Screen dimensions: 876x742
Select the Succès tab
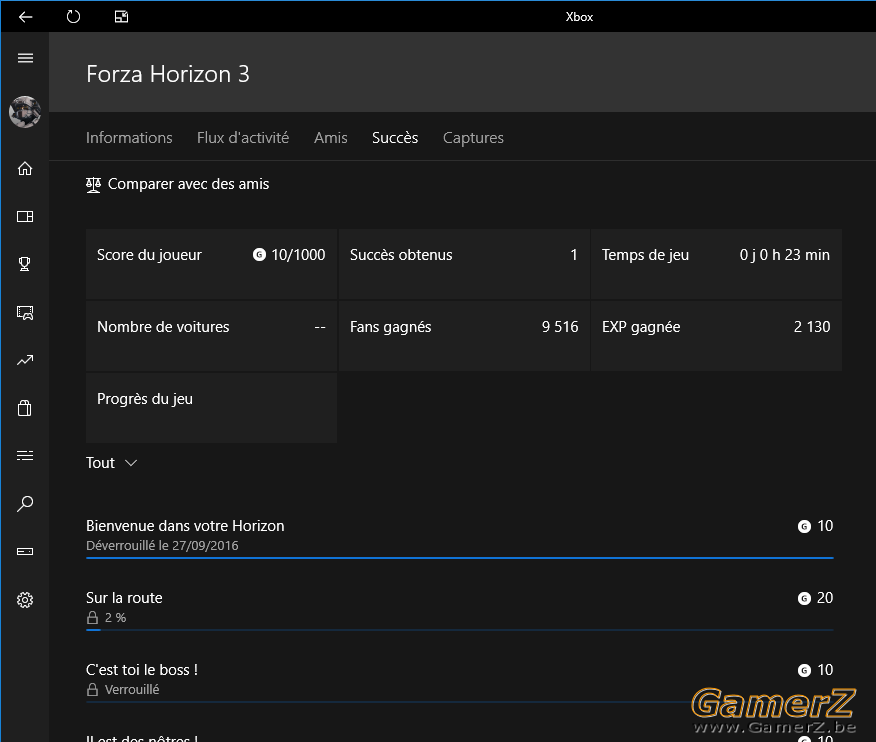click(x=395, y=137)
